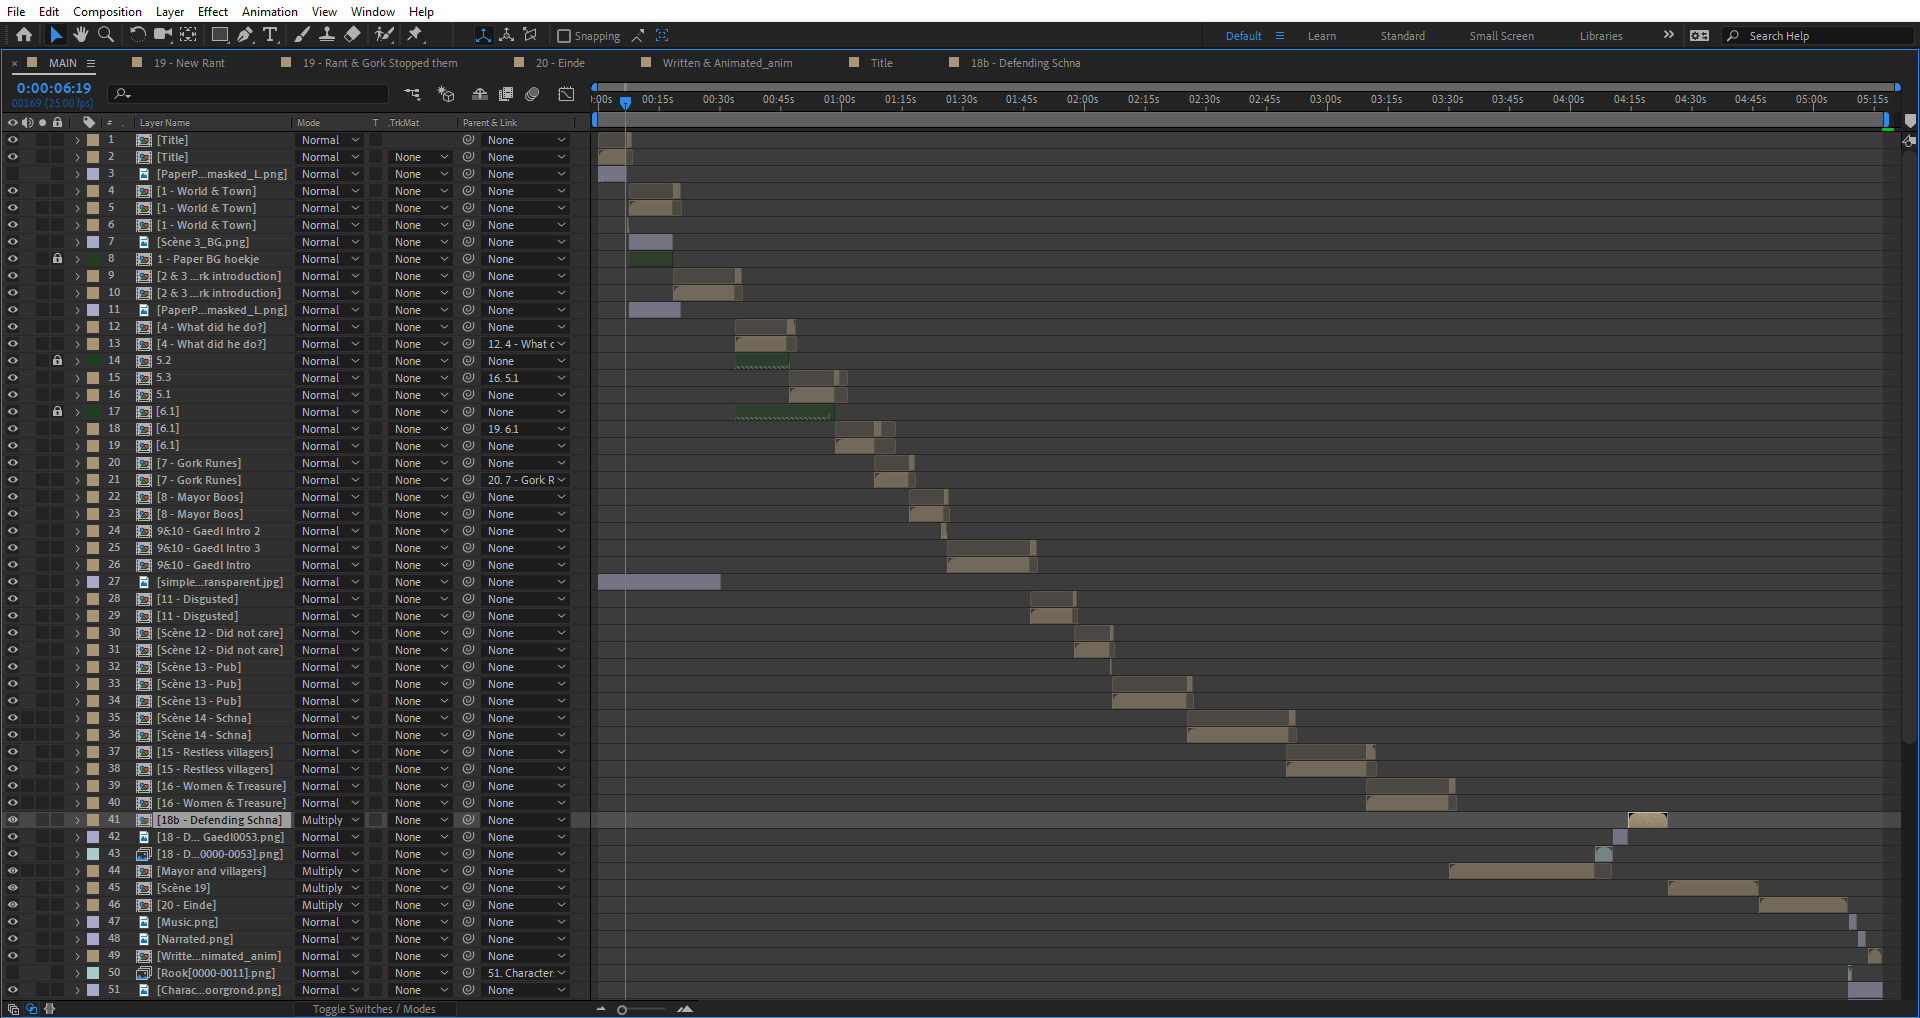Go to the Home screen icon
The width and height of the screenshot is (1920, 1018).
(x=24, y=35)
